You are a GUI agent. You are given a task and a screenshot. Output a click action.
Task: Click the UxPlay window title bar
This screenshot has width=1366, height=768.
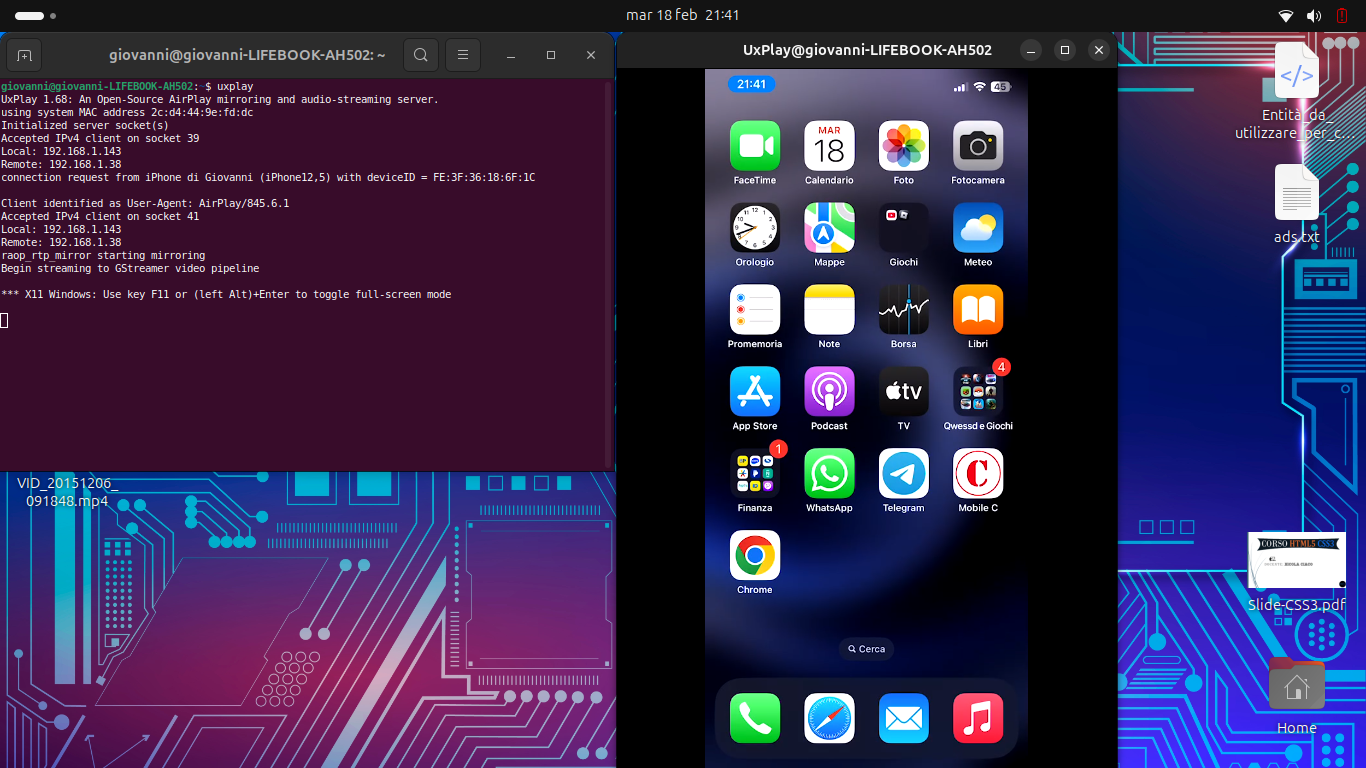[x=867, y=50]
